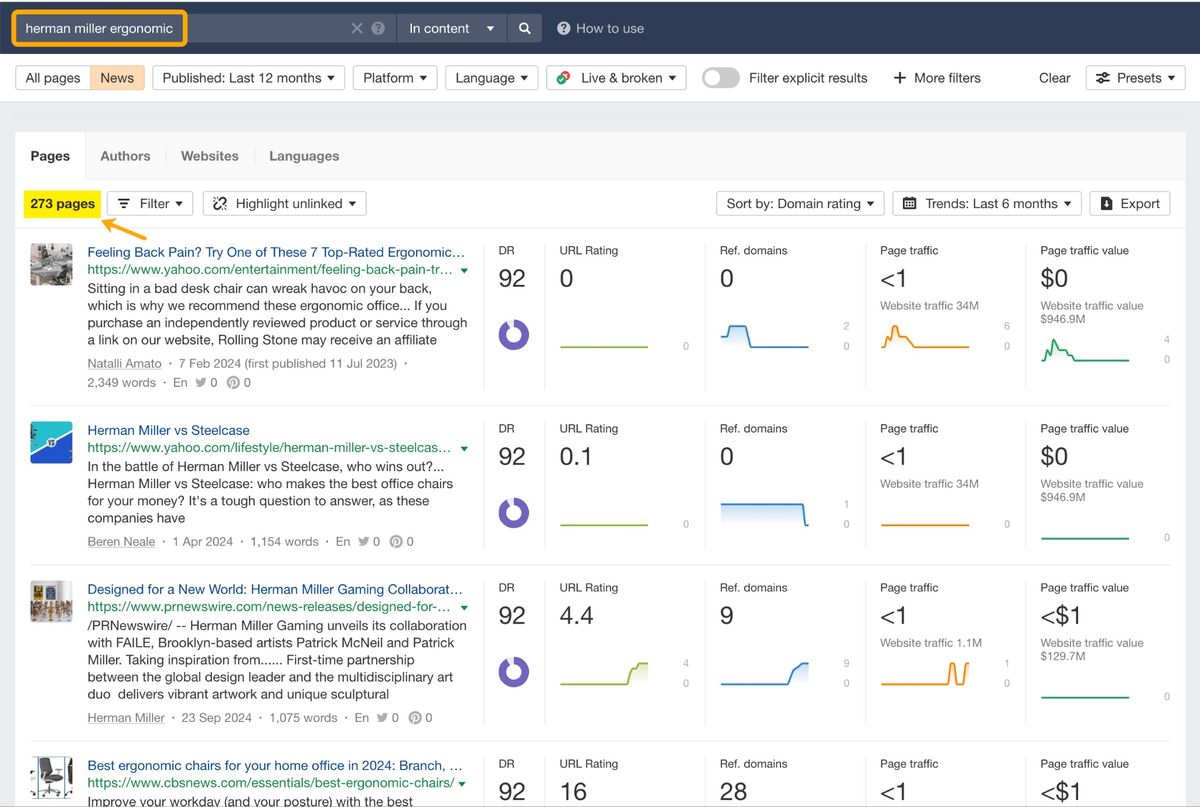Click the magnifying glass search button
The height and width of the screenshot is (807, 1200).
(524, 29)
